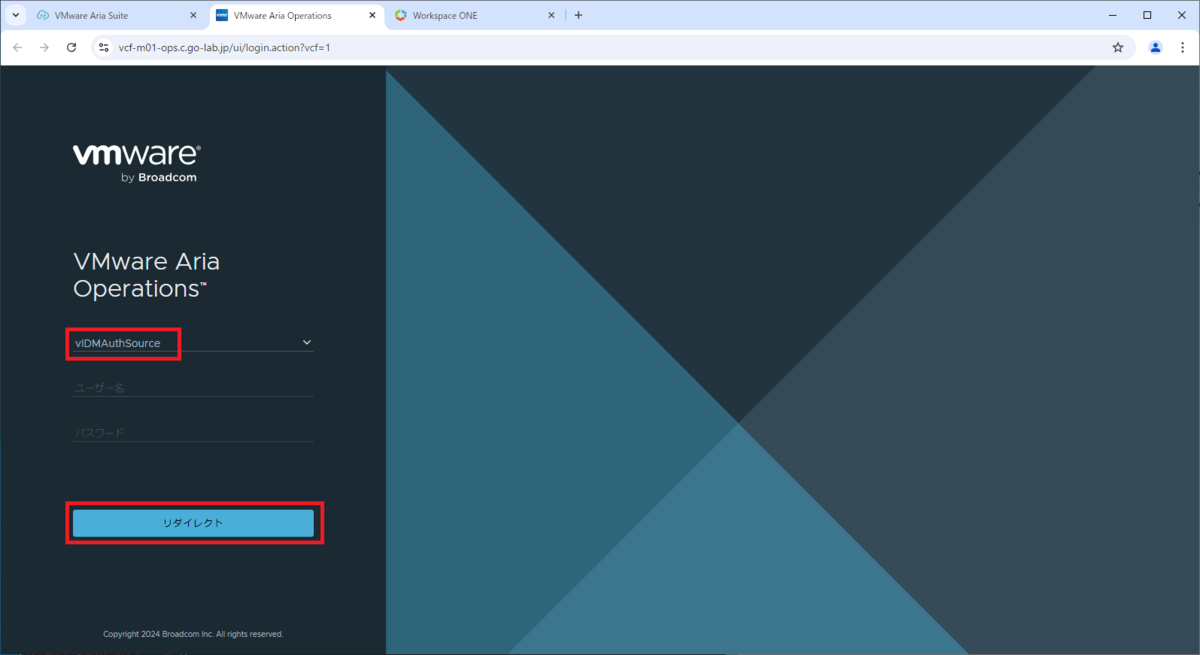This screenshot has height=655, width=1200.
Task: Close the VMware Aria Operations tab
Action: (x=371, y=15)
